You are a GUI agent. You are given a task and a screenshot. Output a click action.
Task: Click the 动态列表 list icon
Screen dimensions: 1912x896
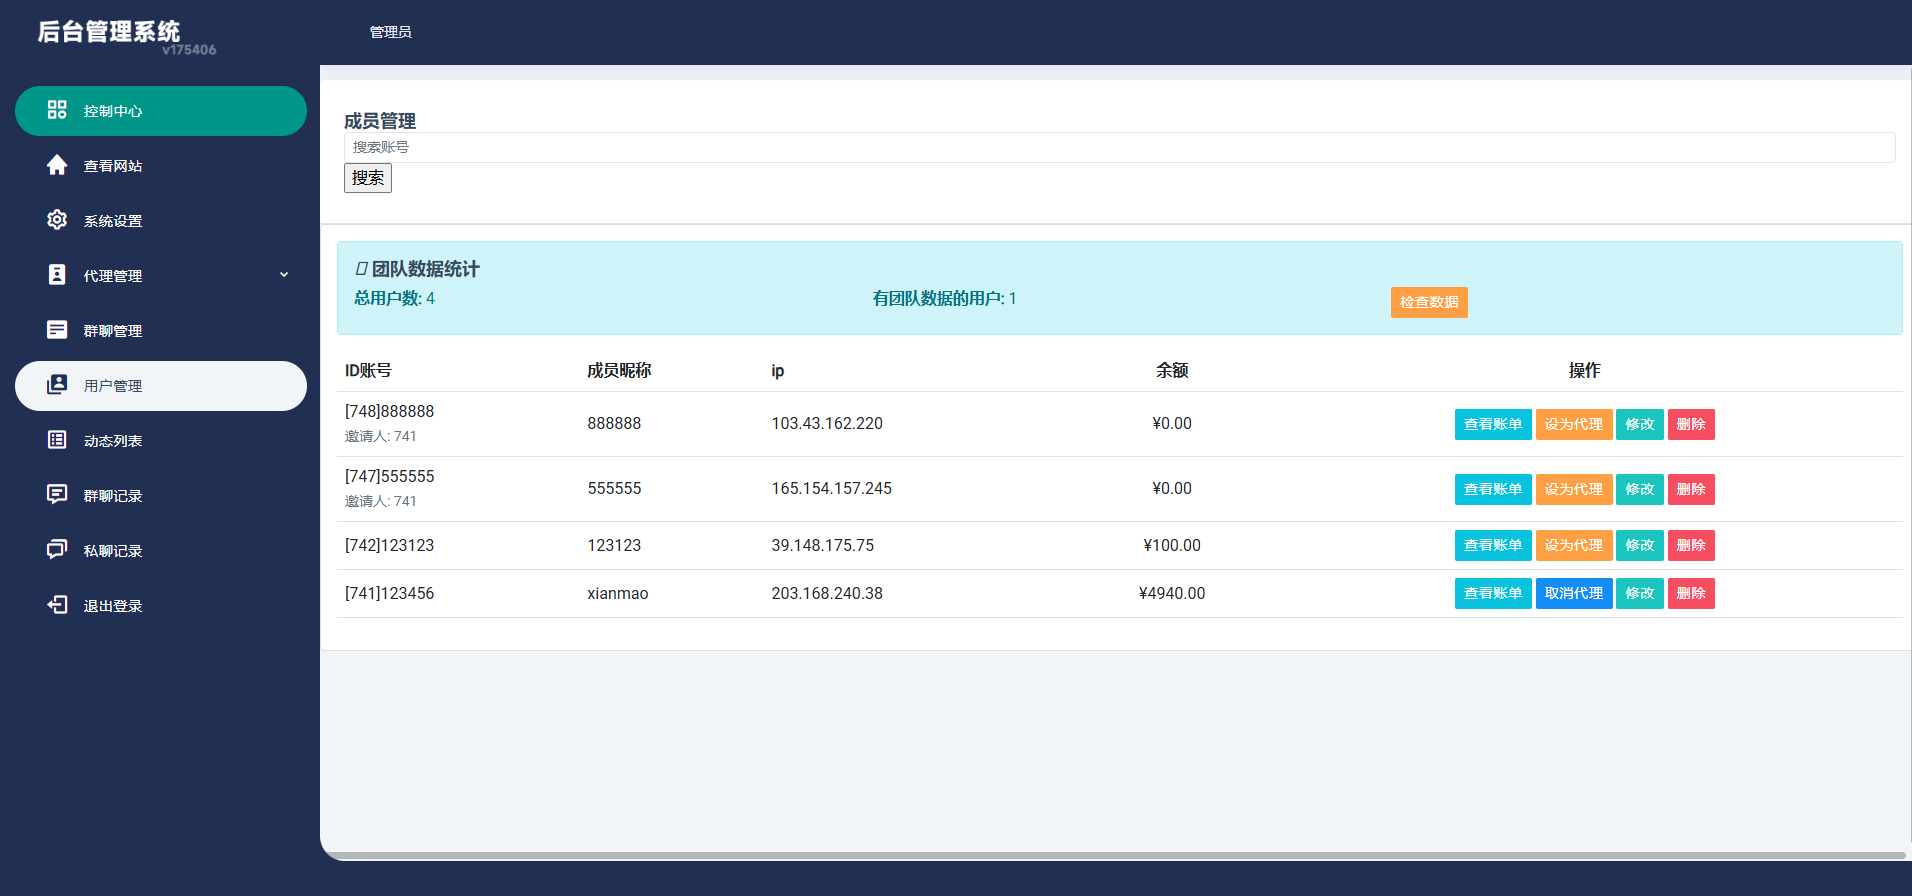pos(57,440)
